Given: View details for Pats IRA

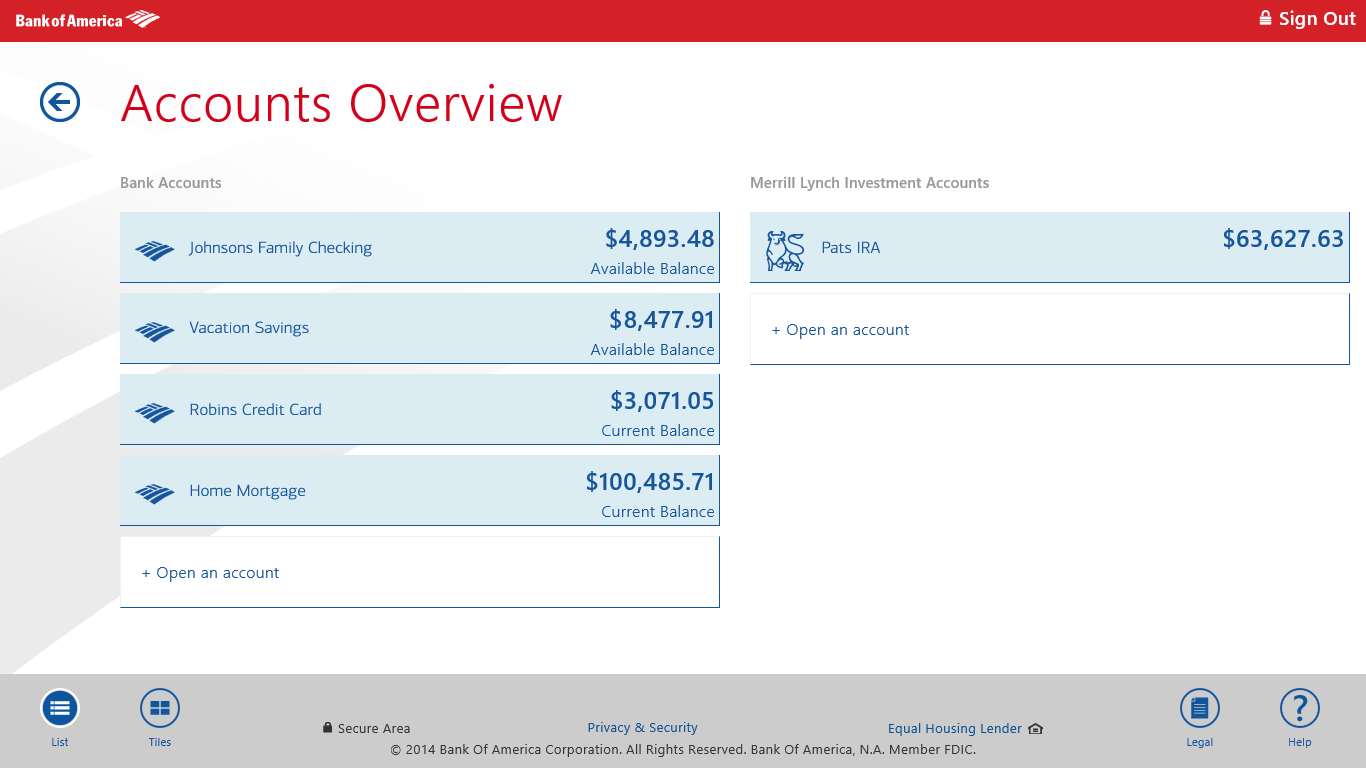Looking at the screenshot, I should coord(1049,248).
